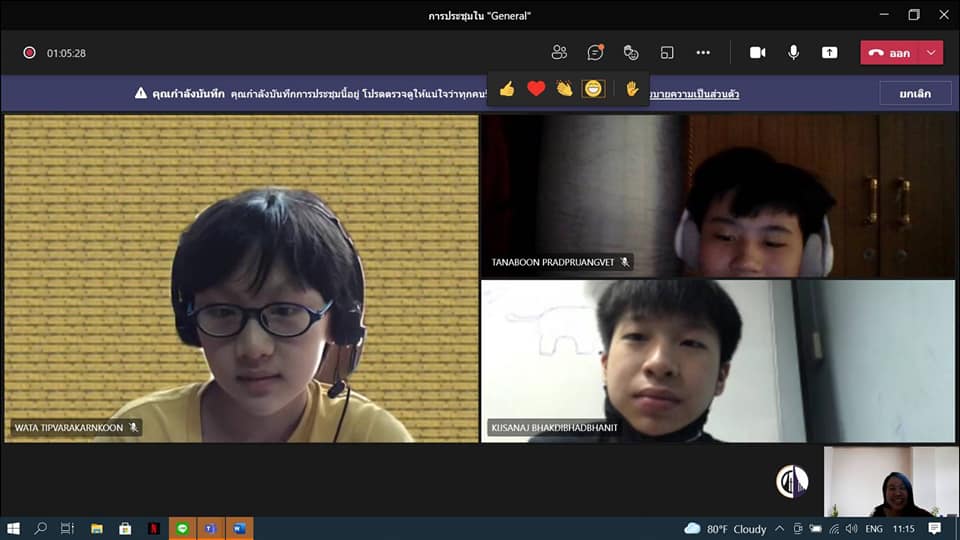Image resolution: width=960 pixels, height=540 pixels.
Task: Open the breakout rooms panel
Action: (x=667, y=53)
